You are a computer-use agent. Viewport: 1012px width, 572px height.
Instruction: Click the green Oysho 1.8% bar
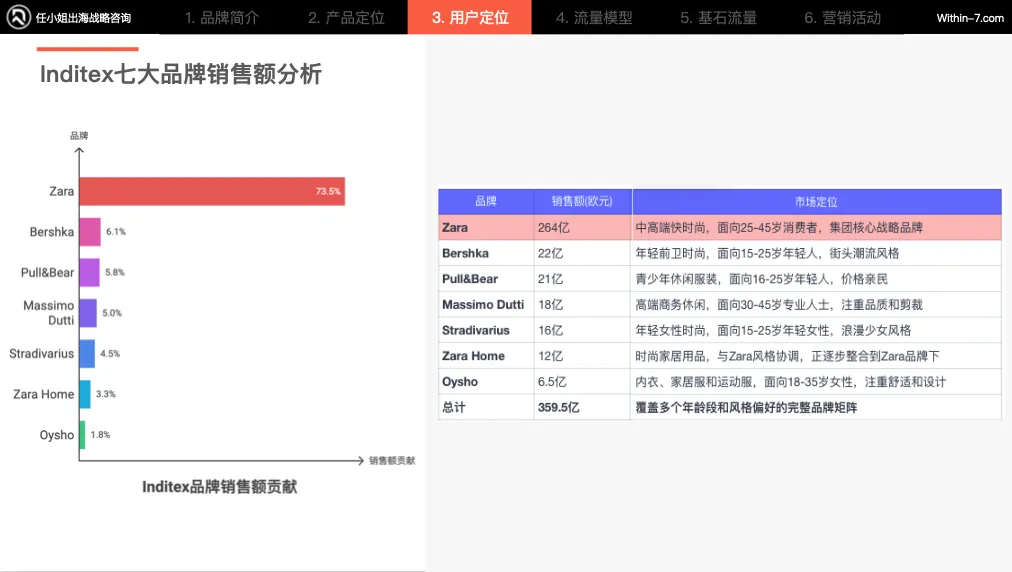point(83,434)
